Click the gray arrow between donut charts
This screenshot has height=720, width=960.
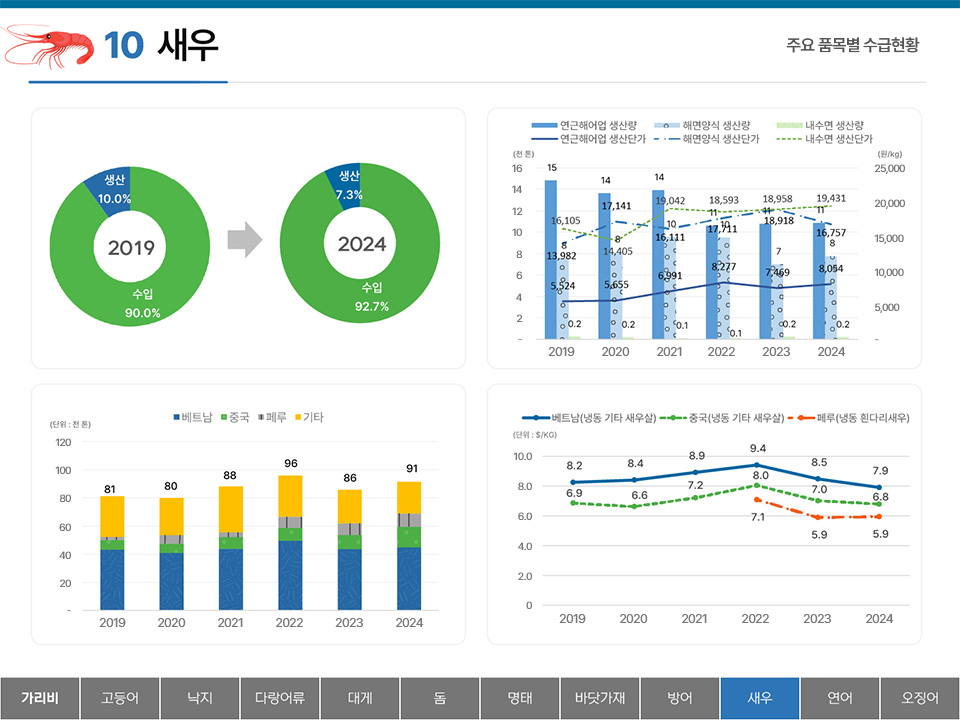point(244,240)
